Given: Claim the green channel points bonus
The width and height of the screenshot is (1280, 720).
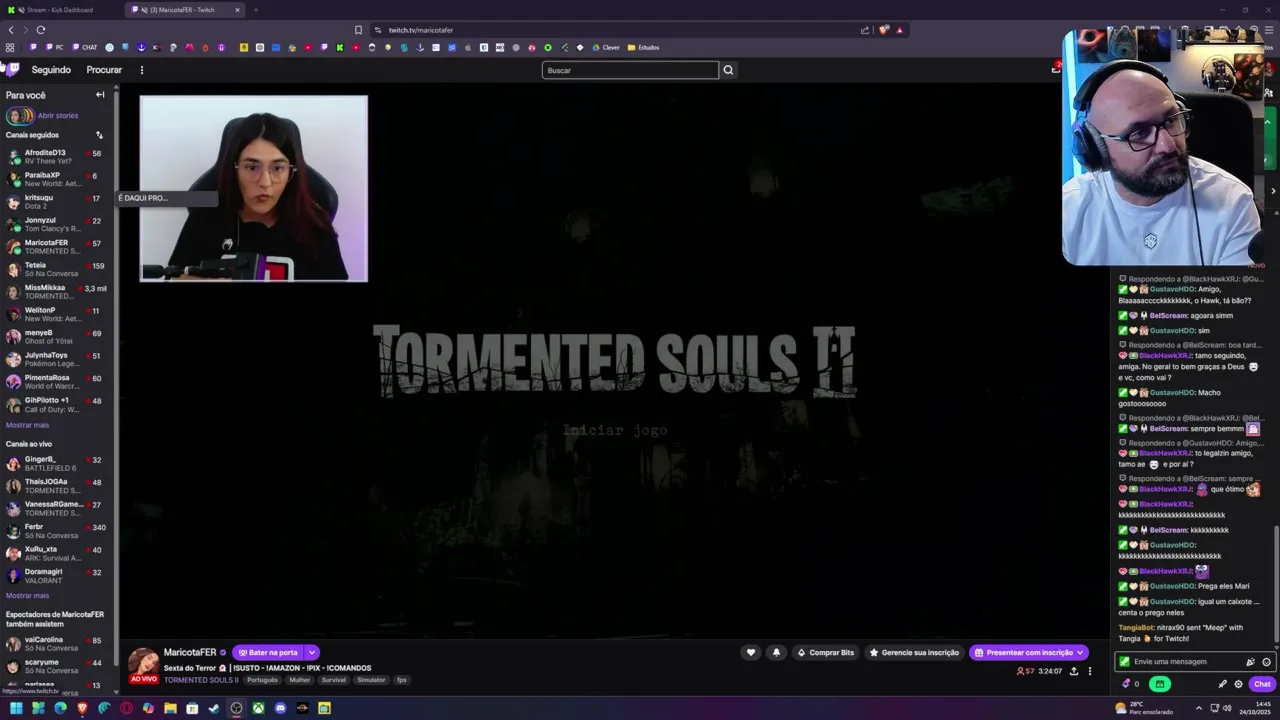Looking at the screenshot, I should point(1160,684).
